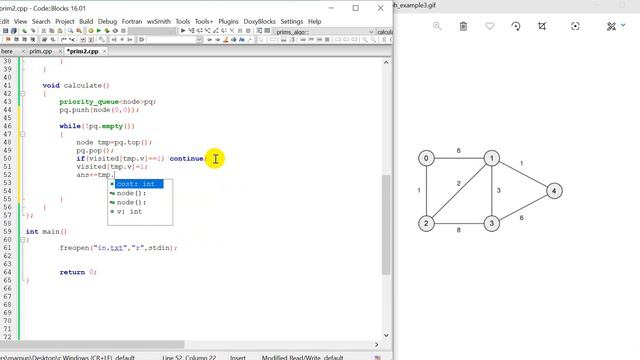Click the Build and run icon
Image resolution: width=640 pixels, height=360 pixels.
tap(107, 31)
